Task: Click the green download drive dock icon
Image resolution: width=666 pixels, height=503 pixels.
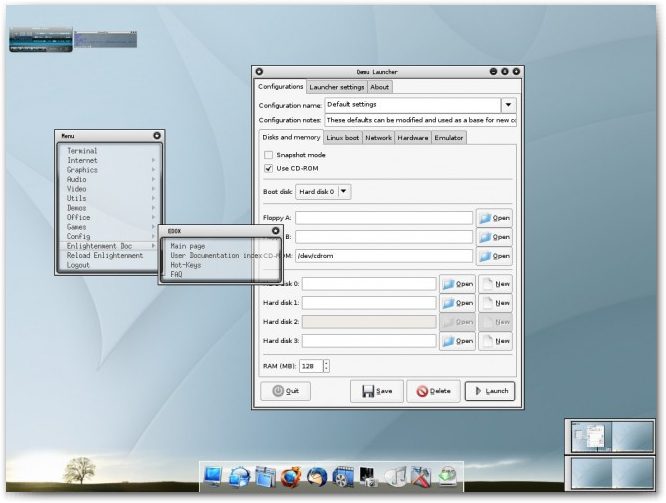Action: pos(447,477)
